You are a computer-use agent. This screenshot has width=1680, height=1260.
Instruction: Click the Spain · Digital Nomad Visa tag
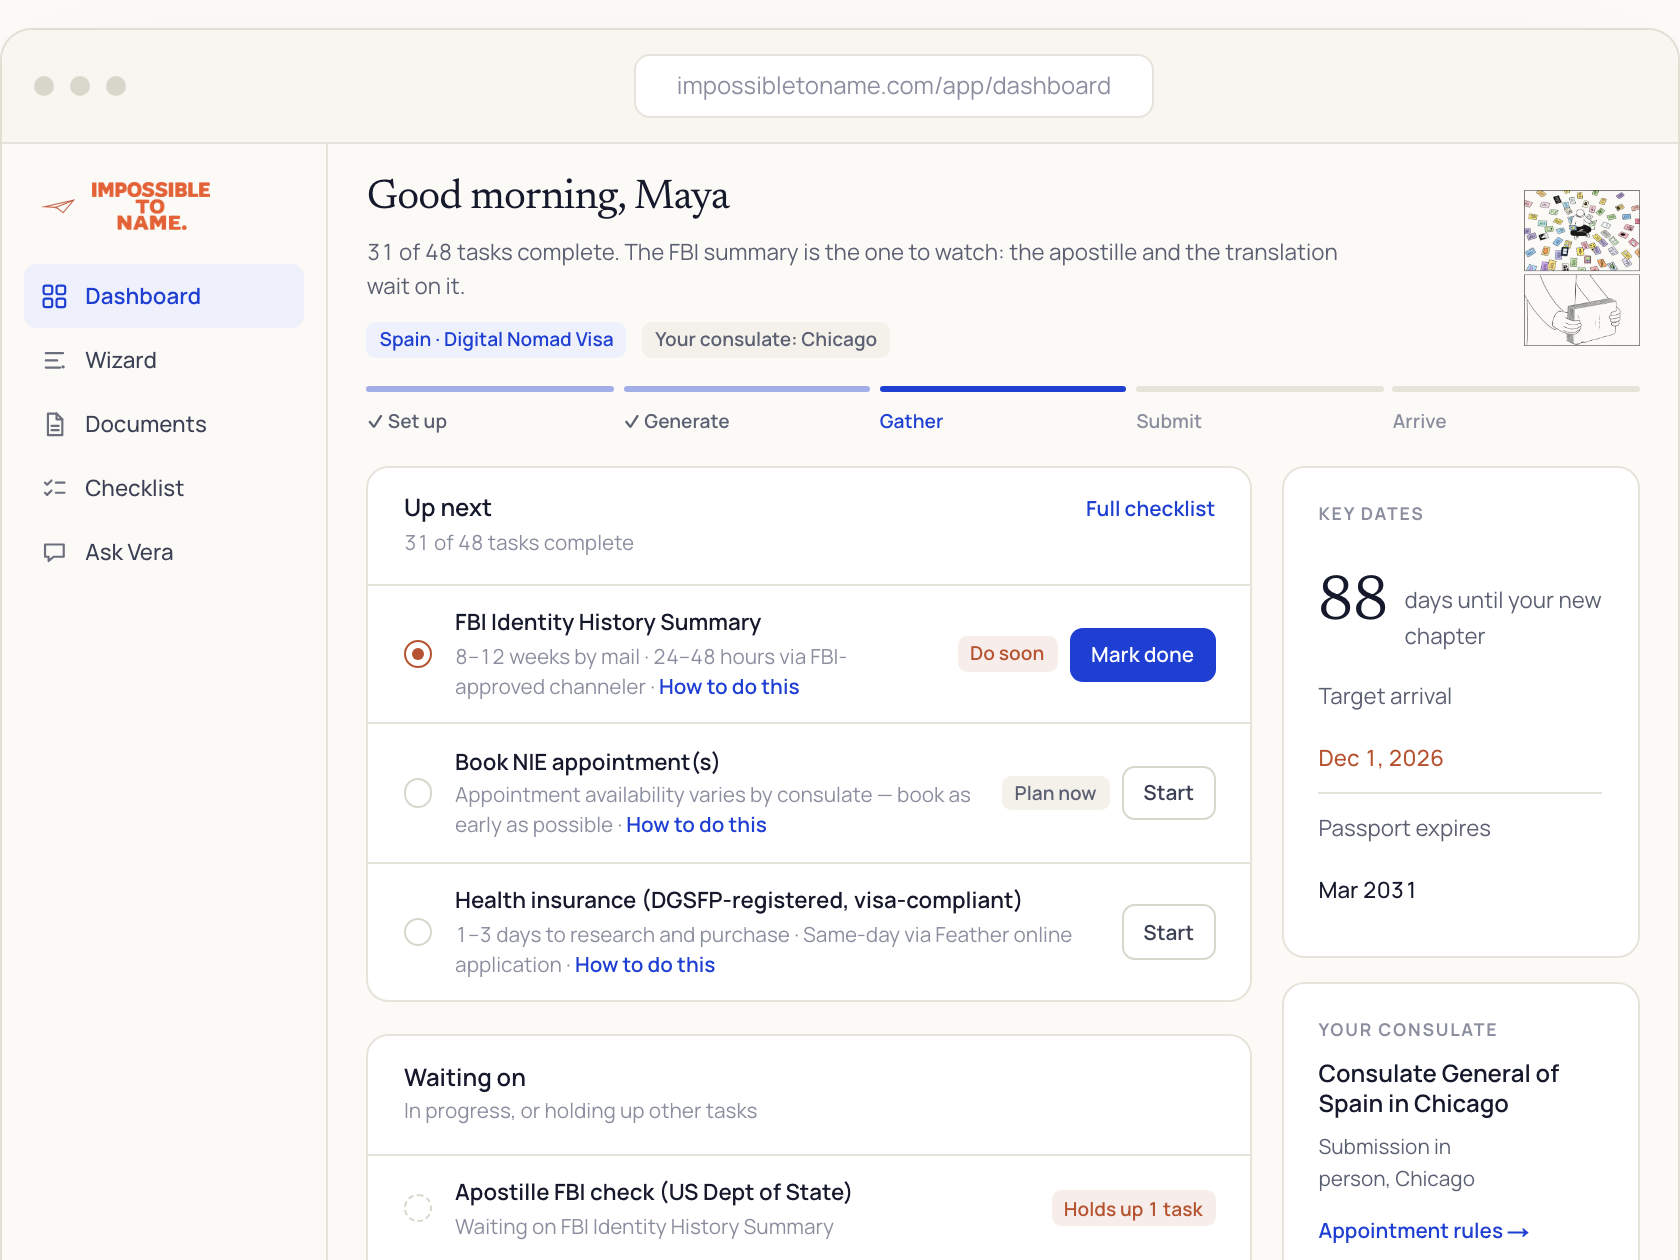(x=496, y=340)
